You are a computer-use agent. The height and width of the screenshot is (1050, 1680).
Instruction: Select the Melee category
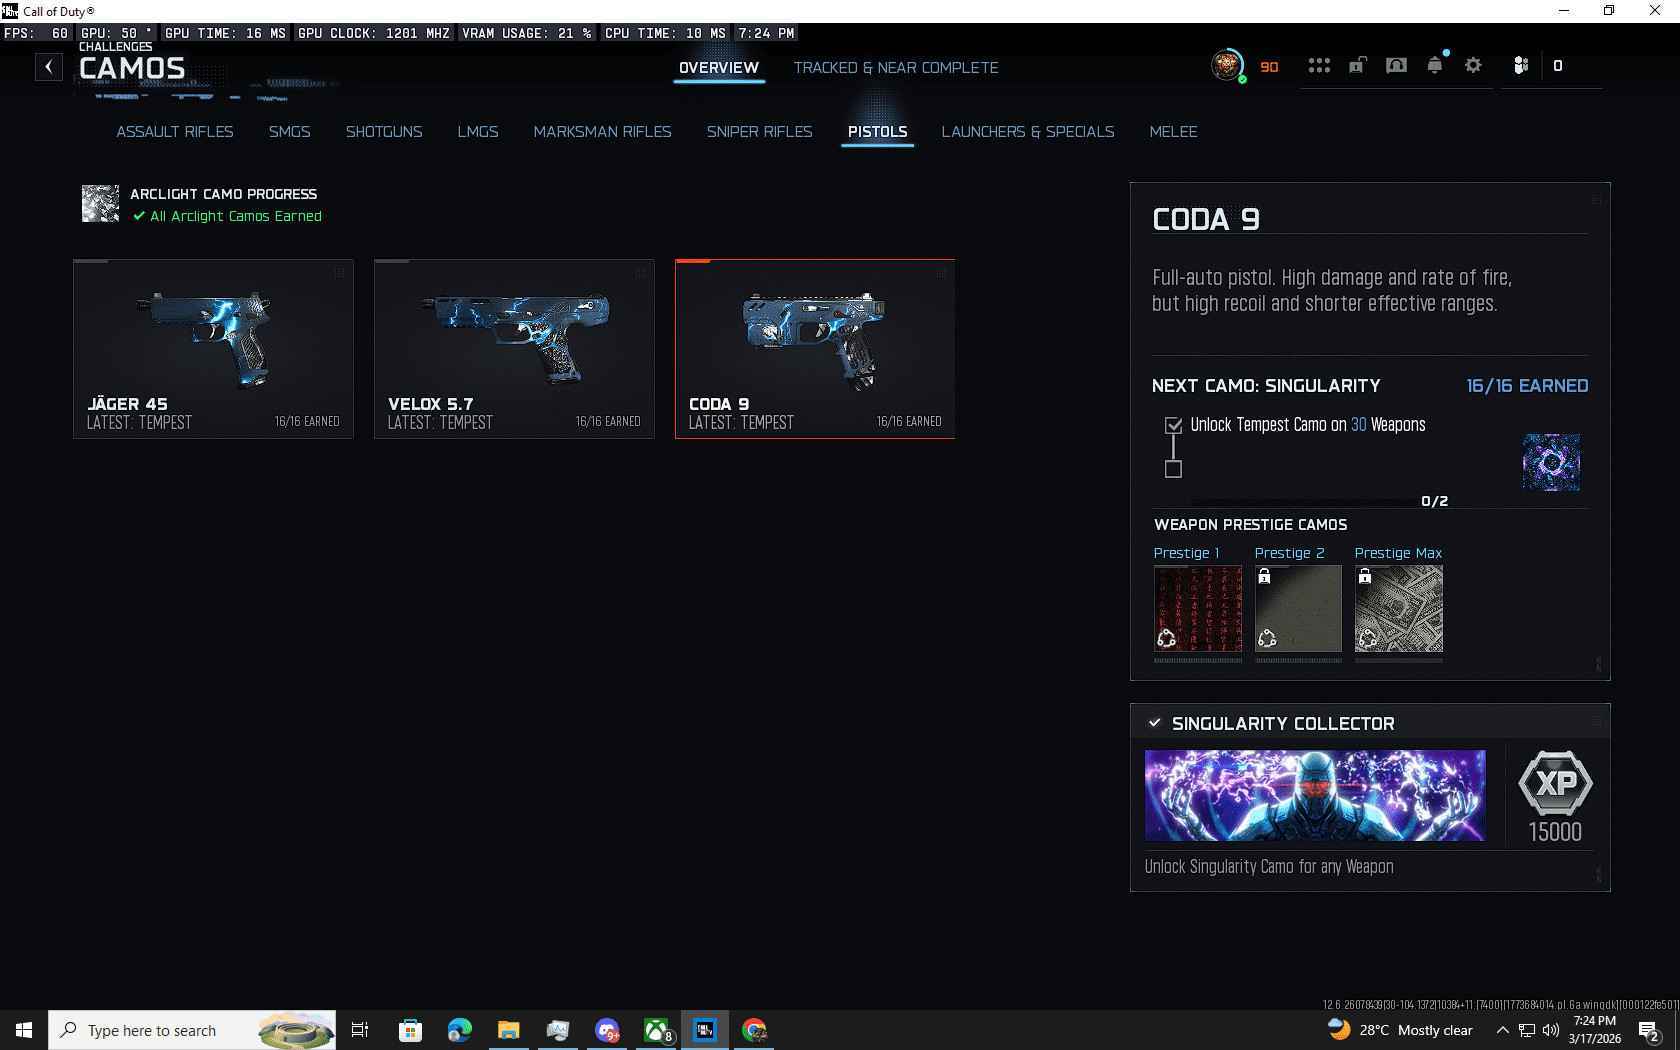pos(1174,132)
